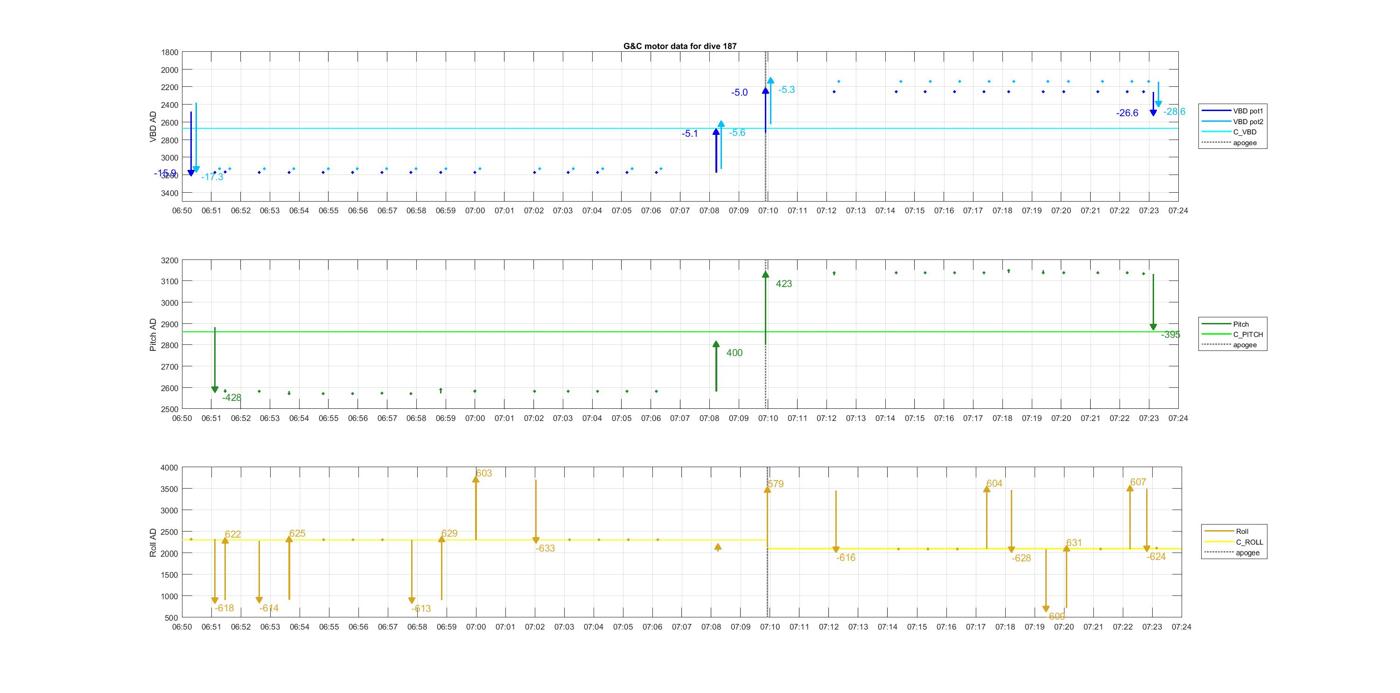This screenshot has width=1400, height=693.
Task: Click the "-613" roll annotation
Action: (421, 609)
